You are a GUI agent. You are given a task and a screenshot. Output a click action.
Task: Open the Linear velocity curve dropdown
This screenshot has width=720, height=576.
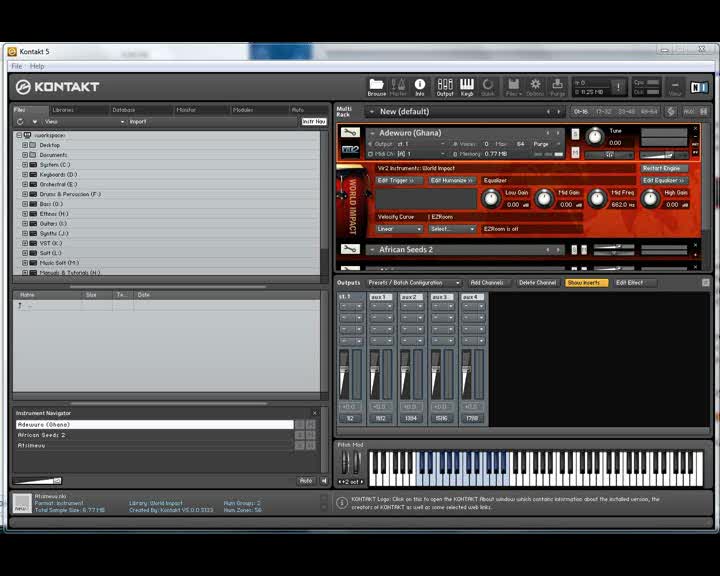pyautogui.click(x=398, y=229)
